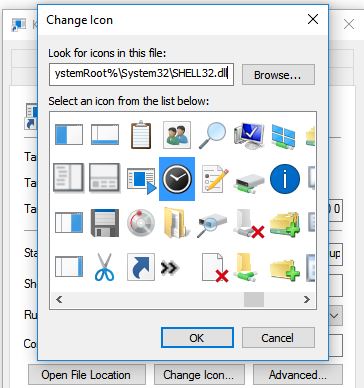Image resolution: width=364 pixels, height=388 pixels.
Task: Select the blue info circle icon
Action: click(x=285, y=179)
